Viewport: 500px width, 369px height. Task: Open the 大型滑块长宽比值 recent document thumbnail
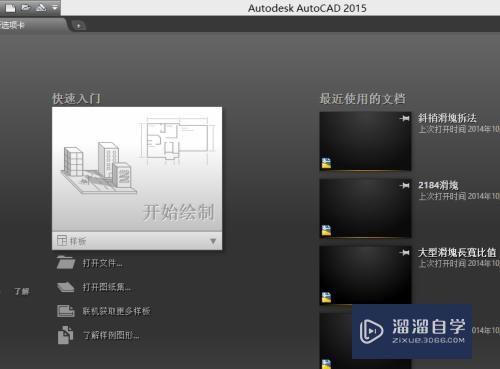pyautogui.click(x=365, y=275)
